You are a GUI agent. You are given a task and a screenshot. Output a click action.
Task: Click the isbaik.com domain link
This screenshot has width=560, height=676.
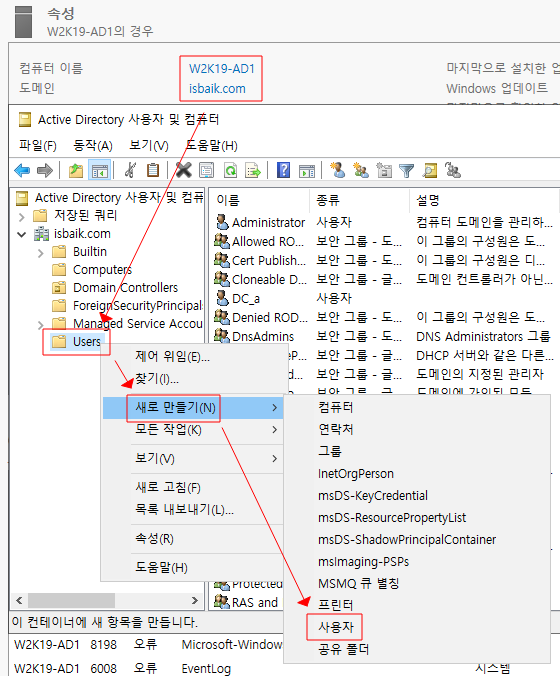click(217, 89)
